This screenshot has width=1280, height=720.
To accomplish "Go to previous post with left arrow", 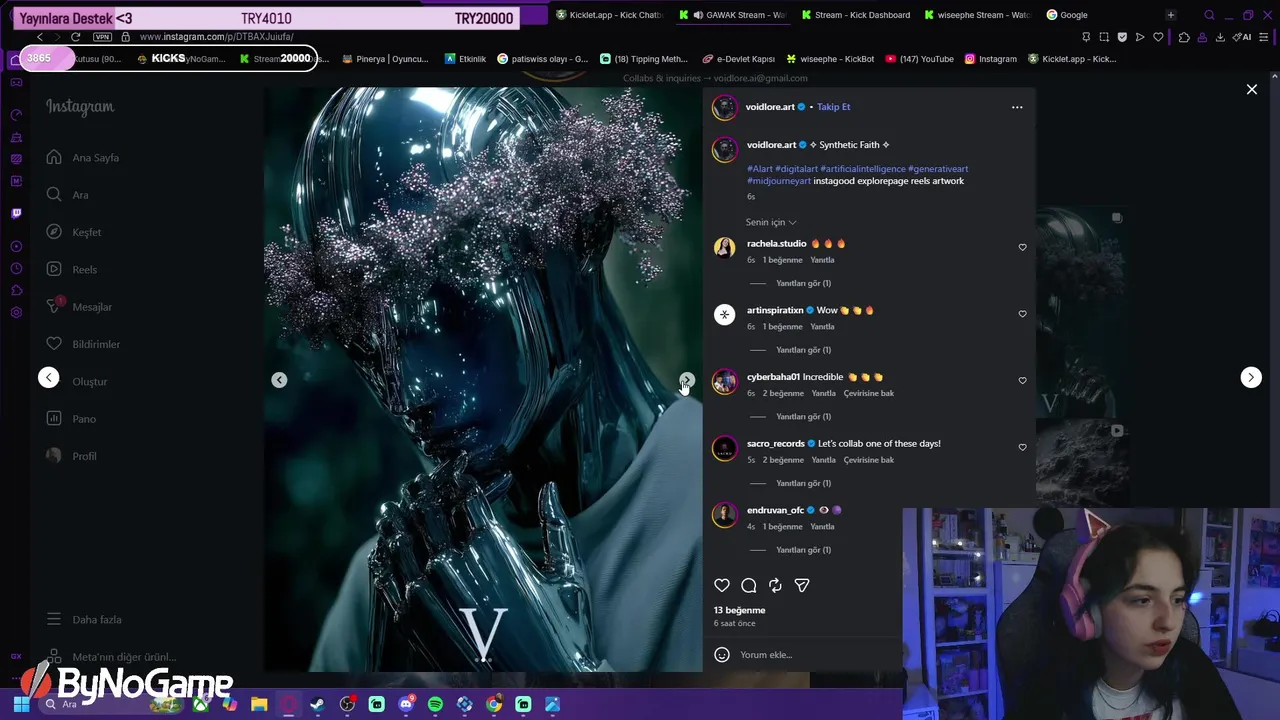I will (48, 377).
